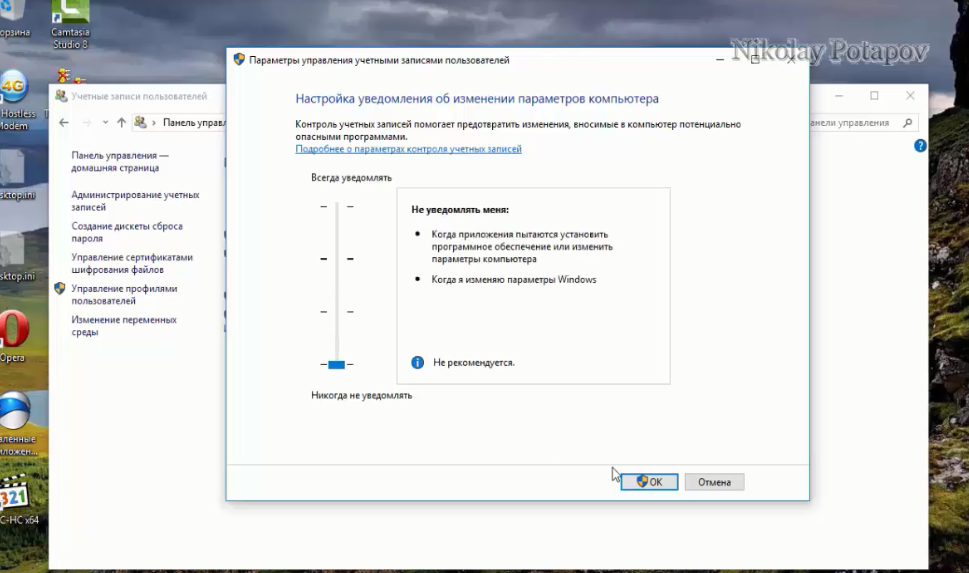
Task: Open Создание дискеты сброса пароля link
Action: [127, 232]
